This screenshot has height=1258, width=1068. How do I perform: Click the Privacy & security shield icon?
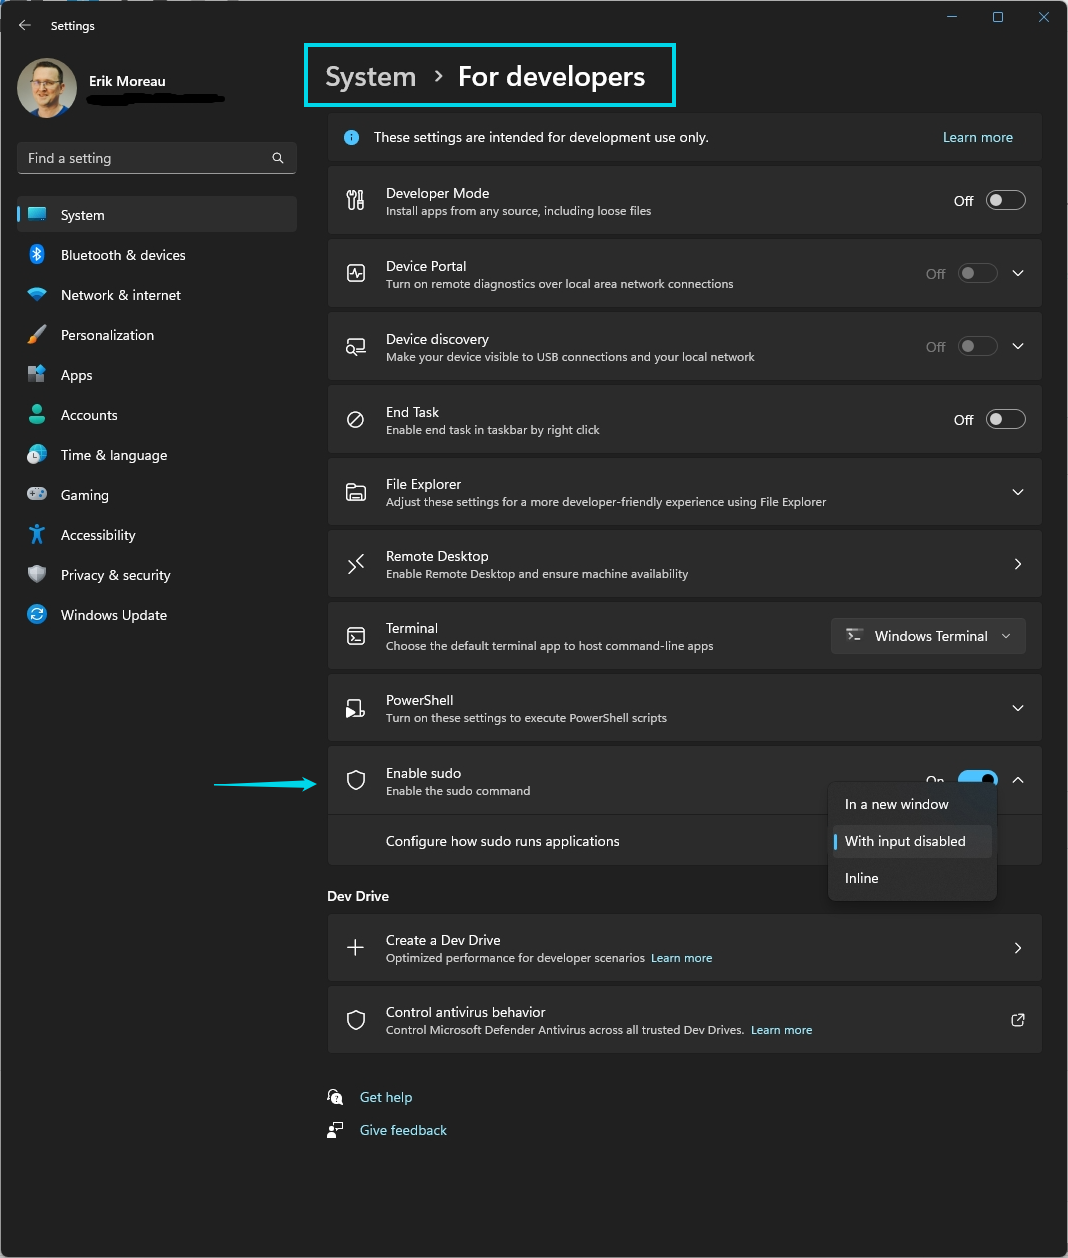pos(37,575)
